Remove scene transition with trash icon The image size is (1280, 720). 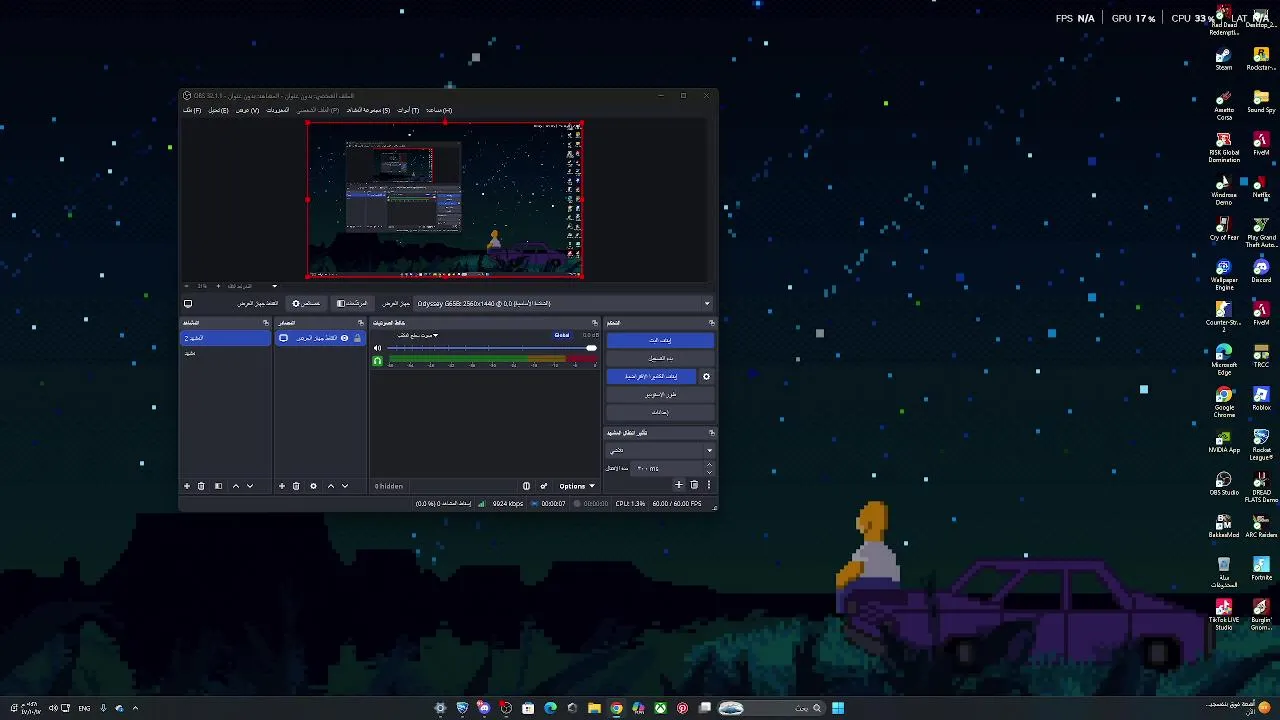pos(694,485)
